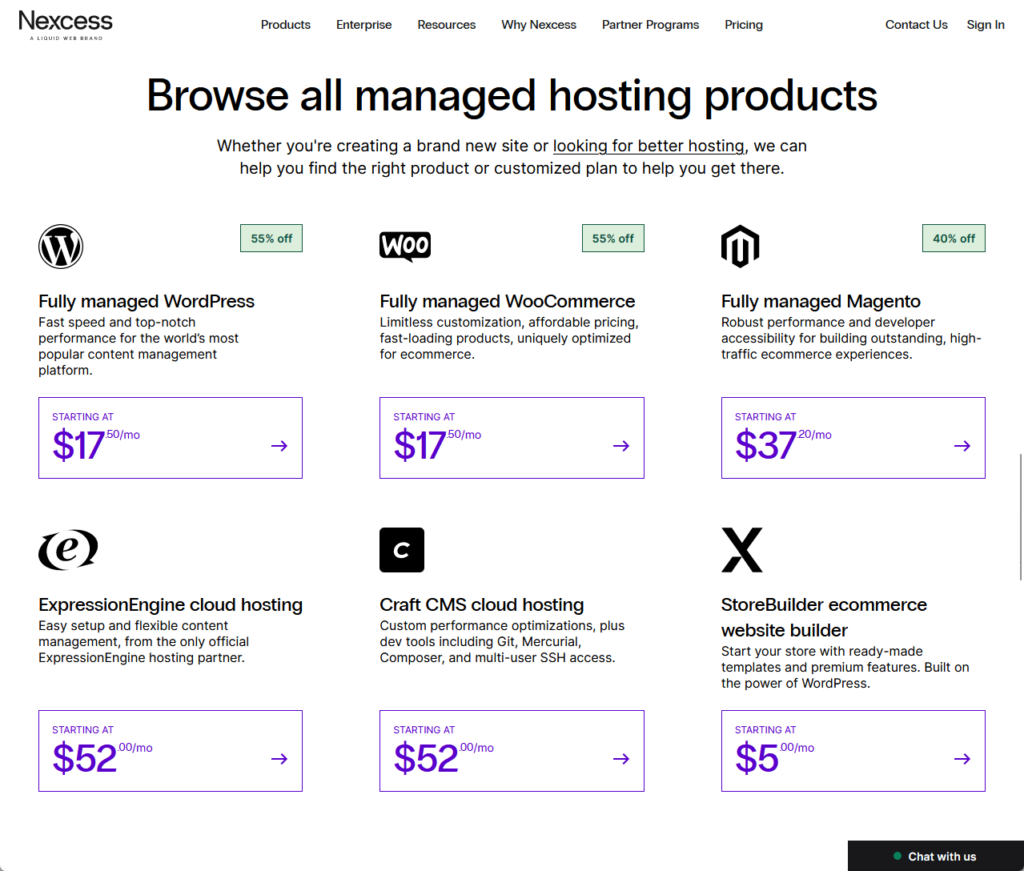Viewport: 1024px width, 871px height.
Task: Click 'Browse all managed hosting products' heading
Action: pos(512,96)
